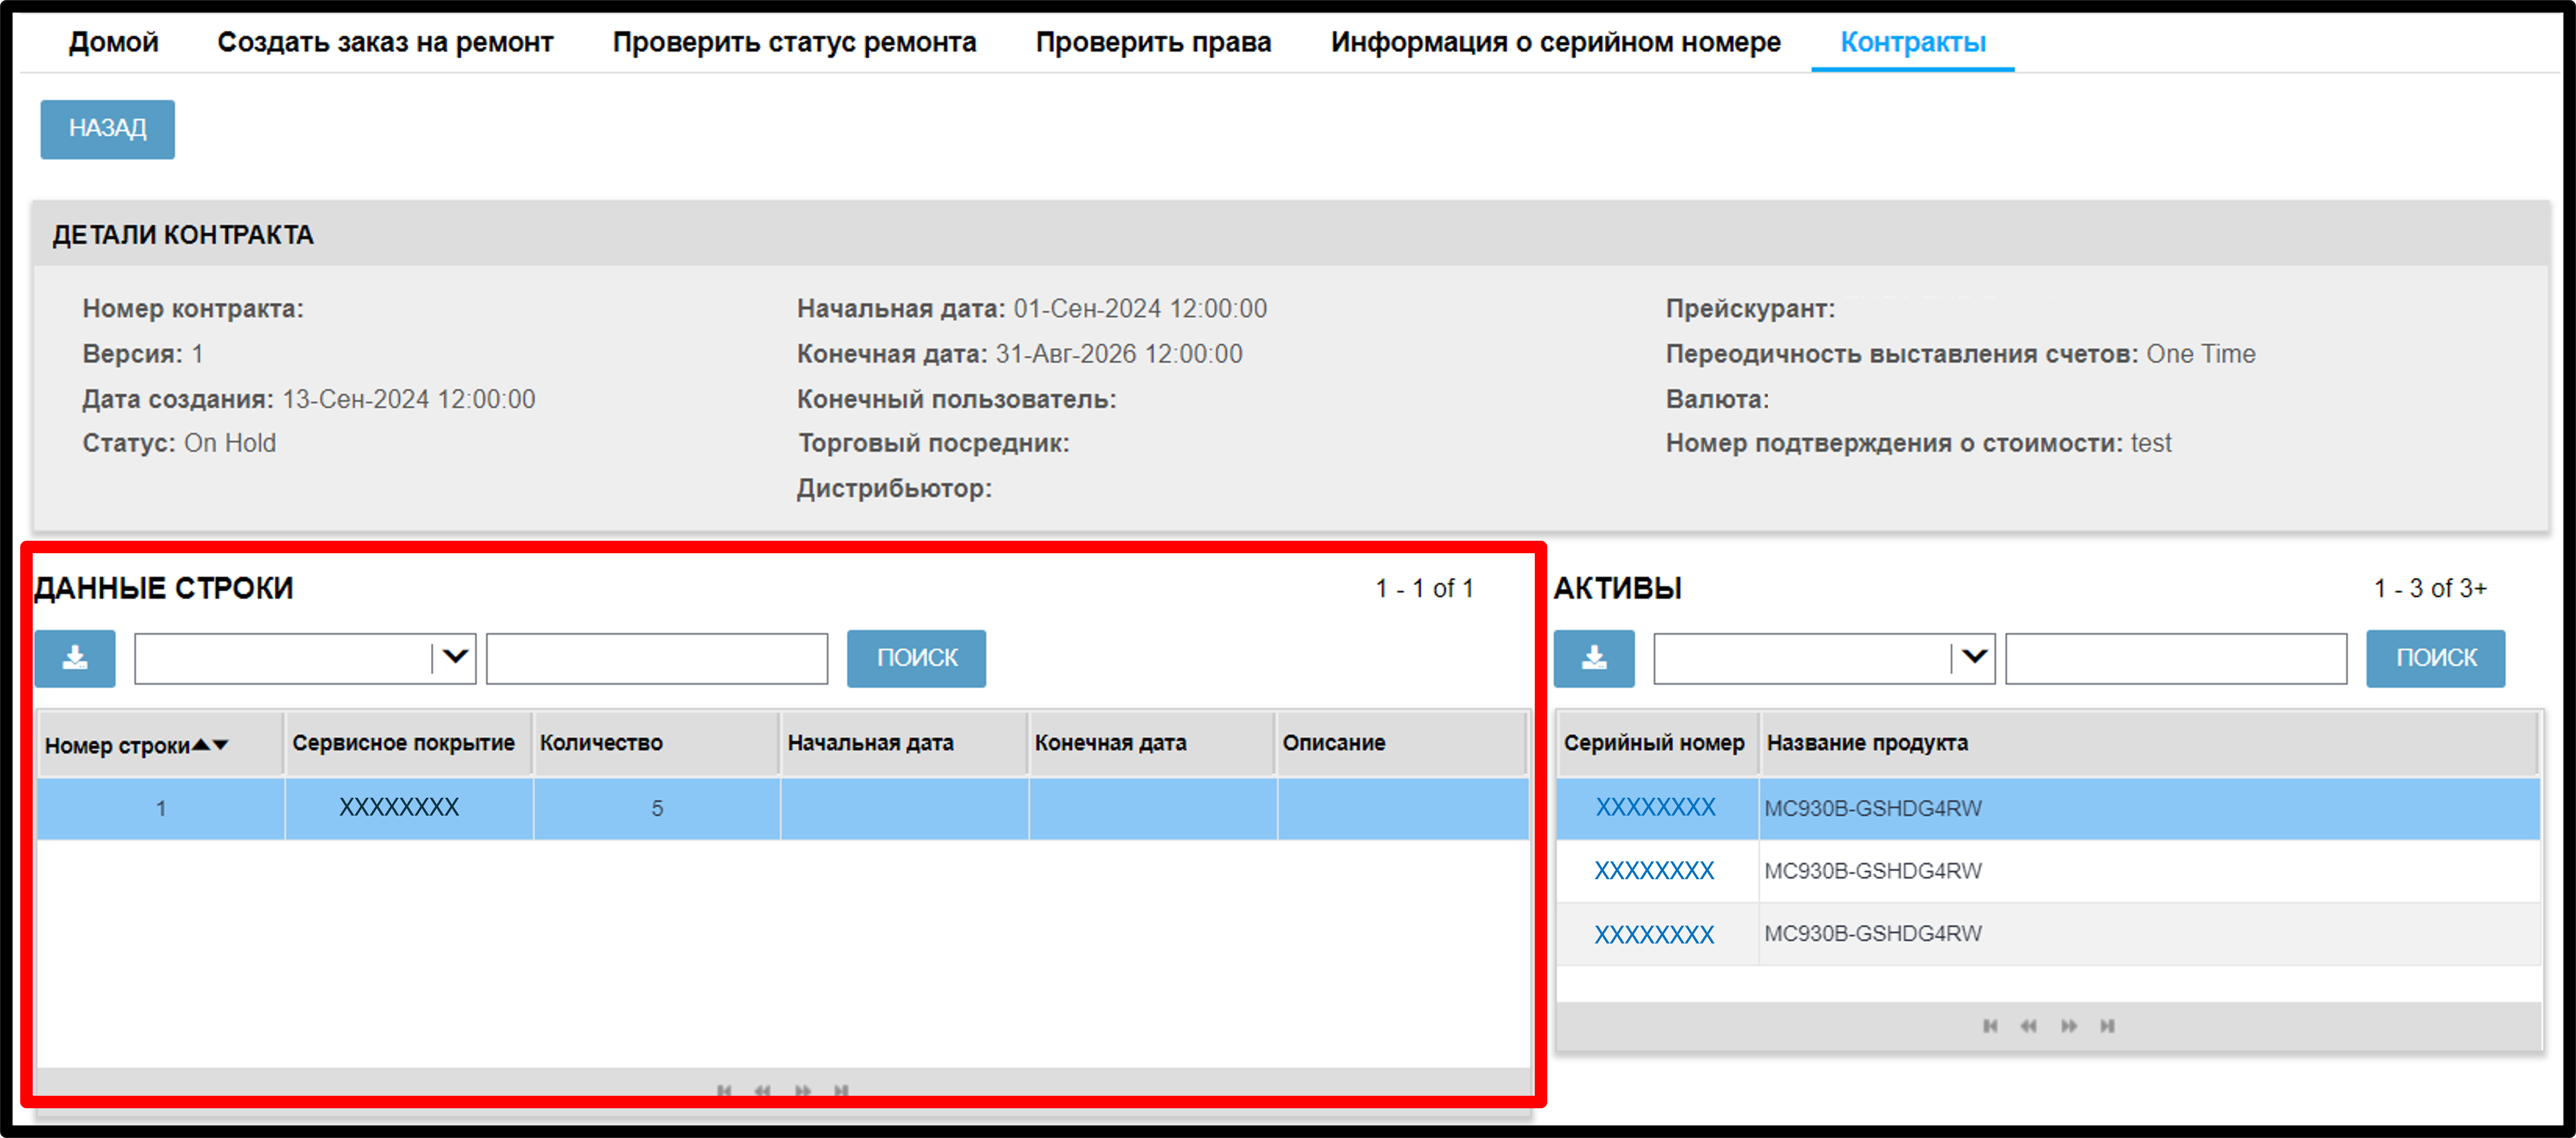Click the Line Data search text field

(657, 658)
